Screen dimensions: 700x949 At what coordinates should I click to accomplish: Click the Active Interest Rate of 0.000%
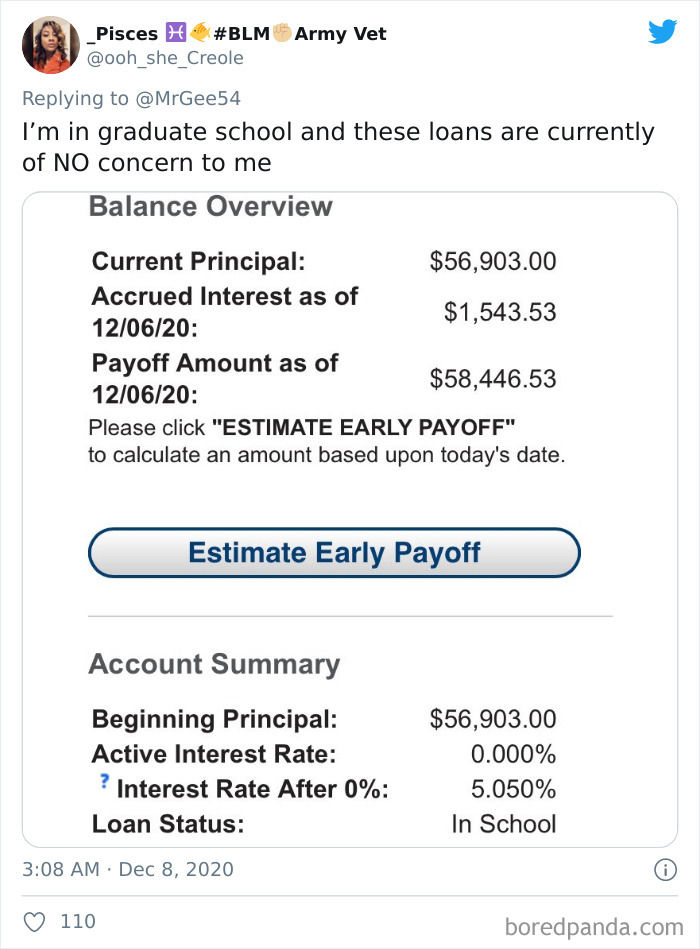click(x=513, y=754)
